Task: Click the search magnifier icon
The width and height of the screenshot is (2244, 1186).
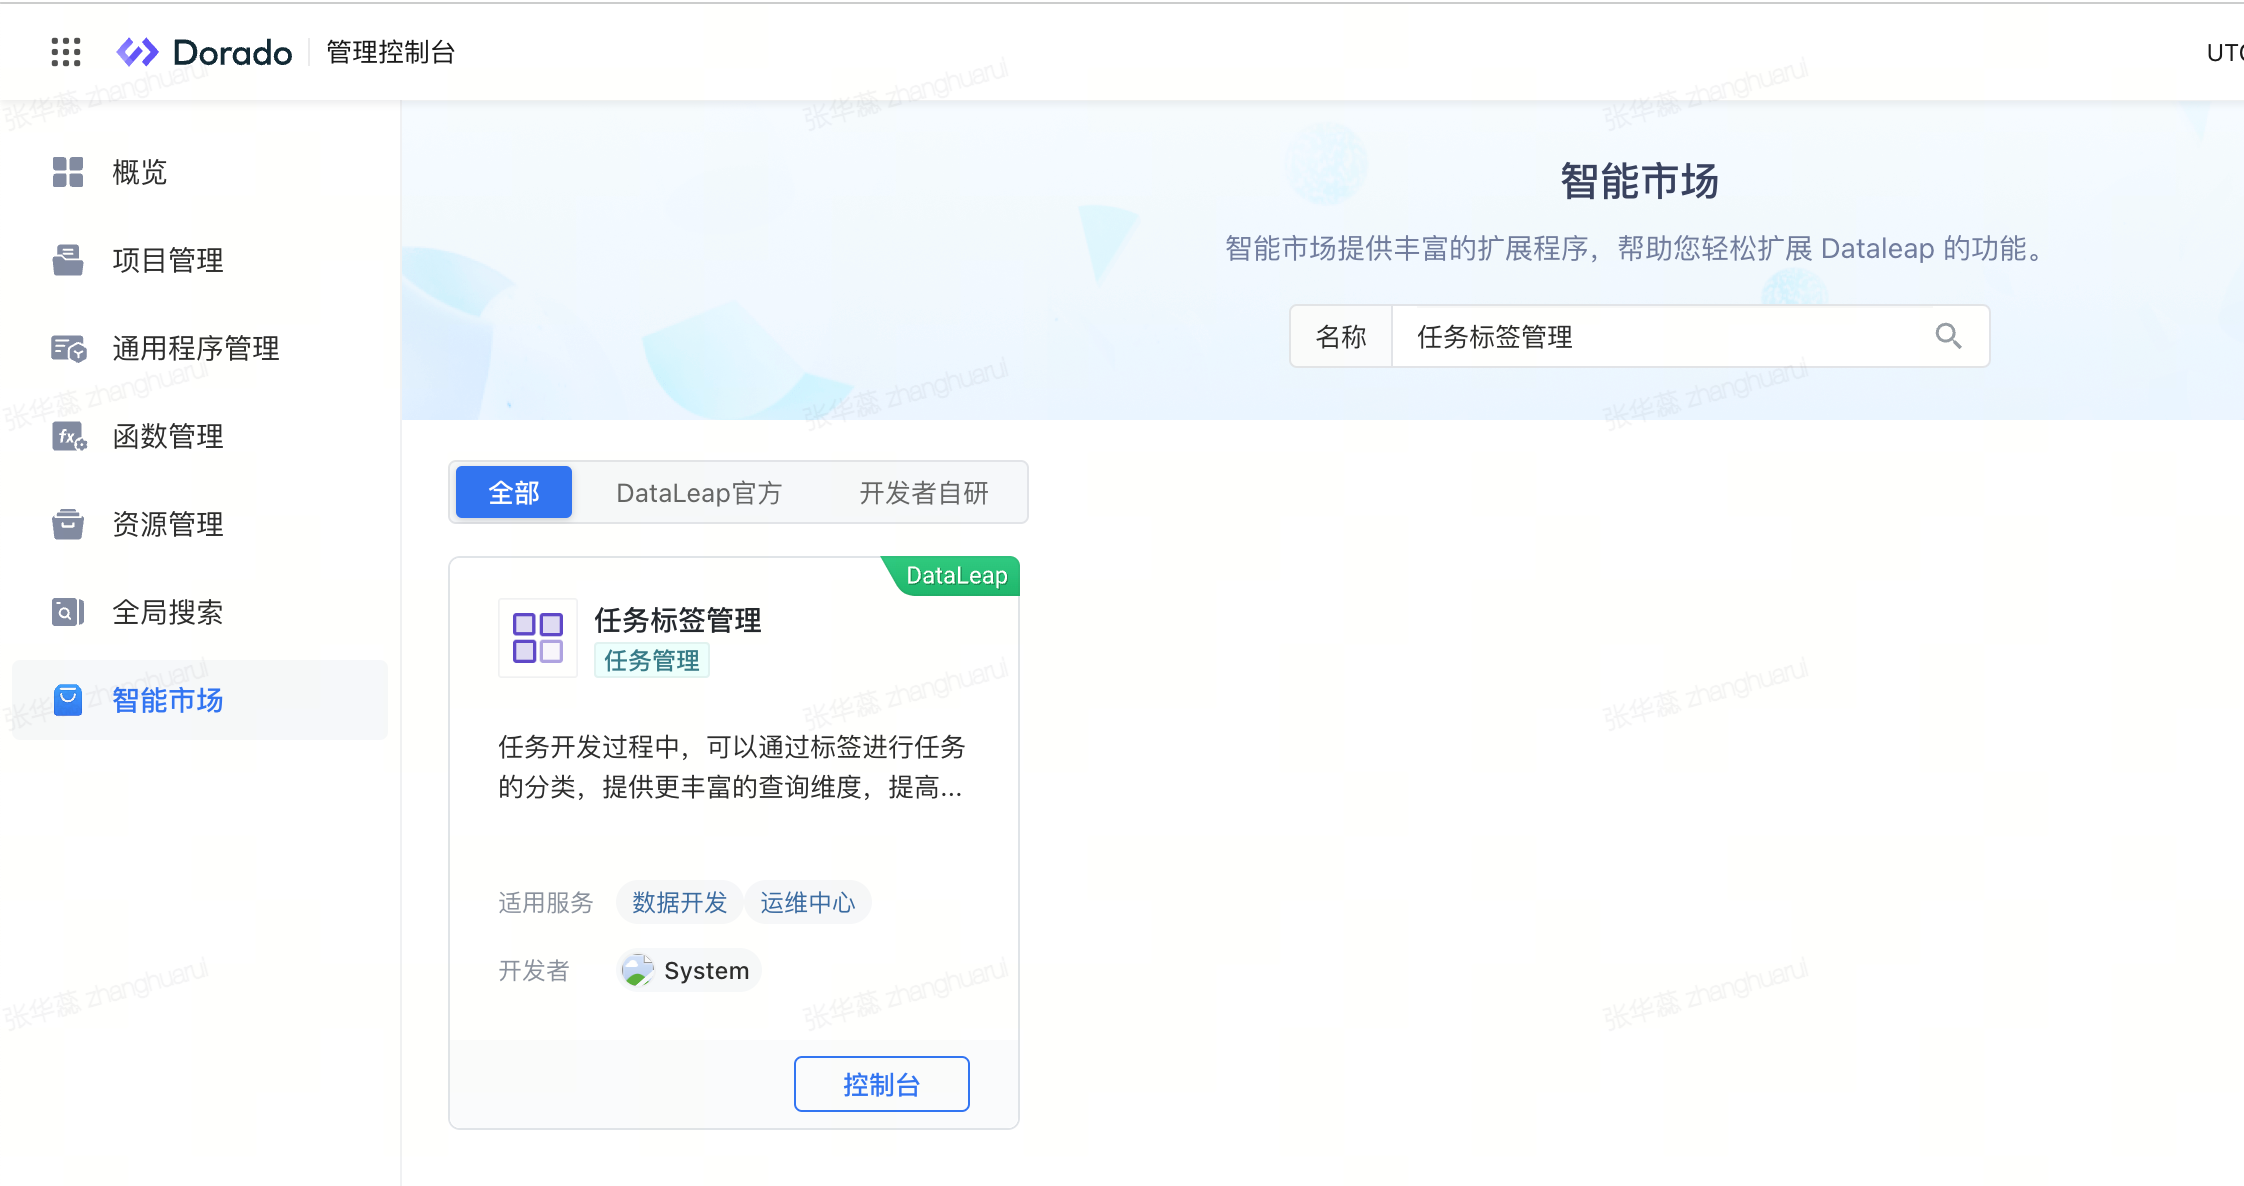Action: click(x=1948, y=336)
